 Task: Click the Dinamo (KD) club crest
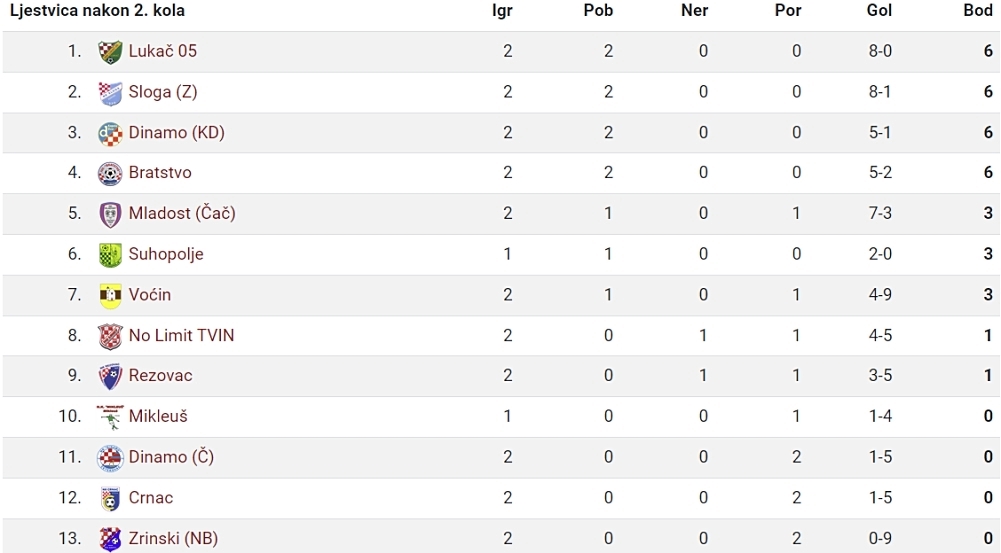pos(110,133)
